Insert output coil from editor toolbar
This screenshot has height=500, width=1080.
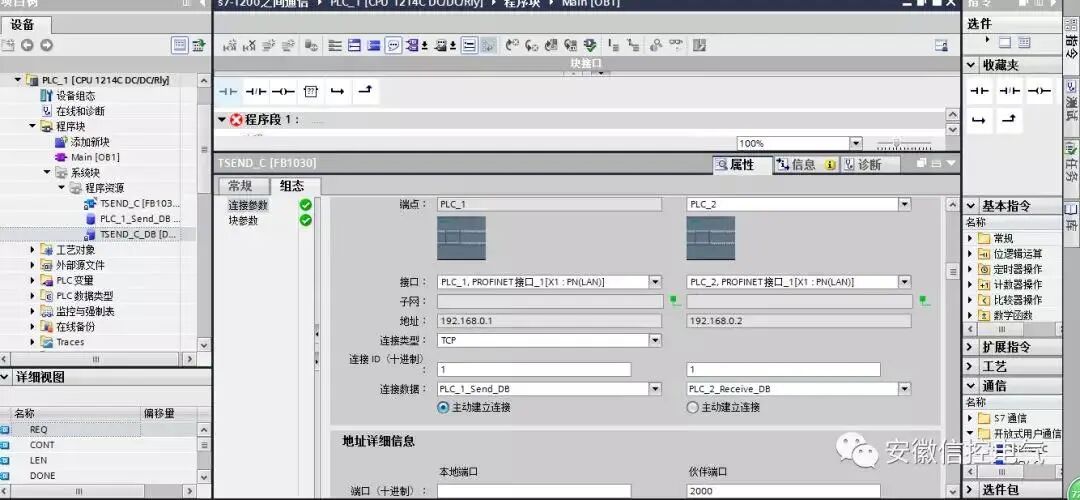click(282, 92)
